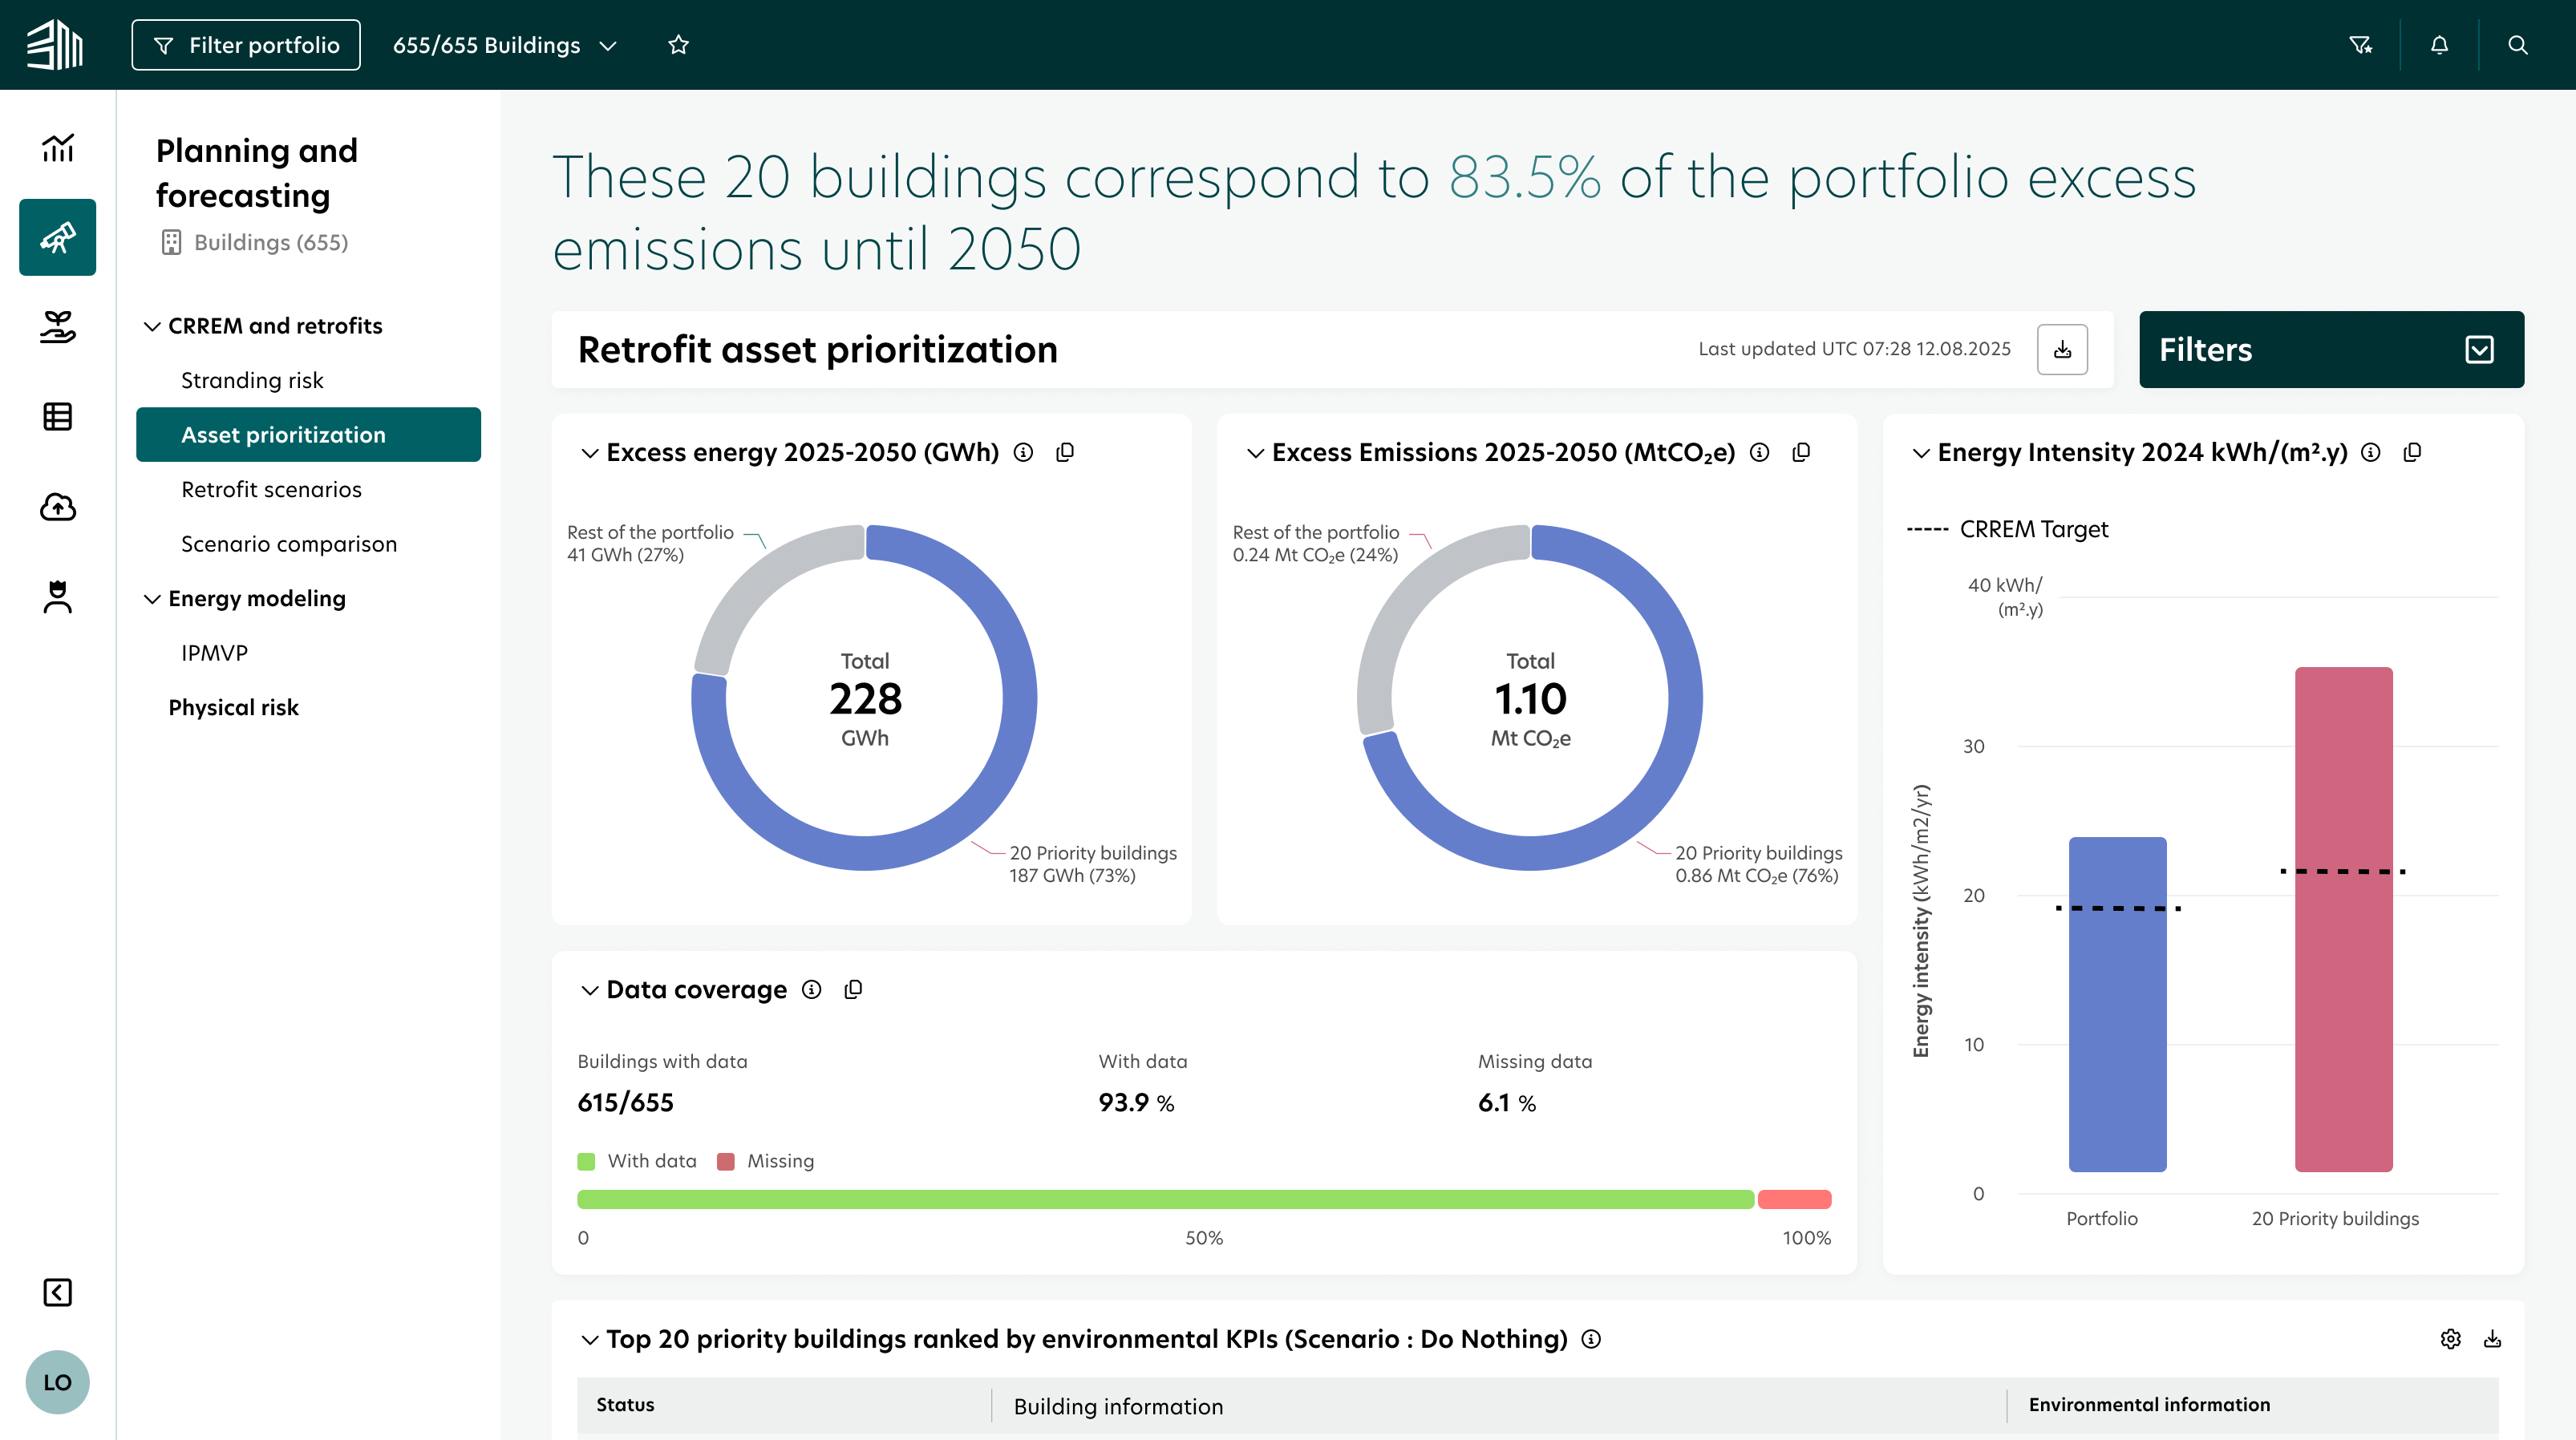Select Asset prioritization menu item

[308, 434]
